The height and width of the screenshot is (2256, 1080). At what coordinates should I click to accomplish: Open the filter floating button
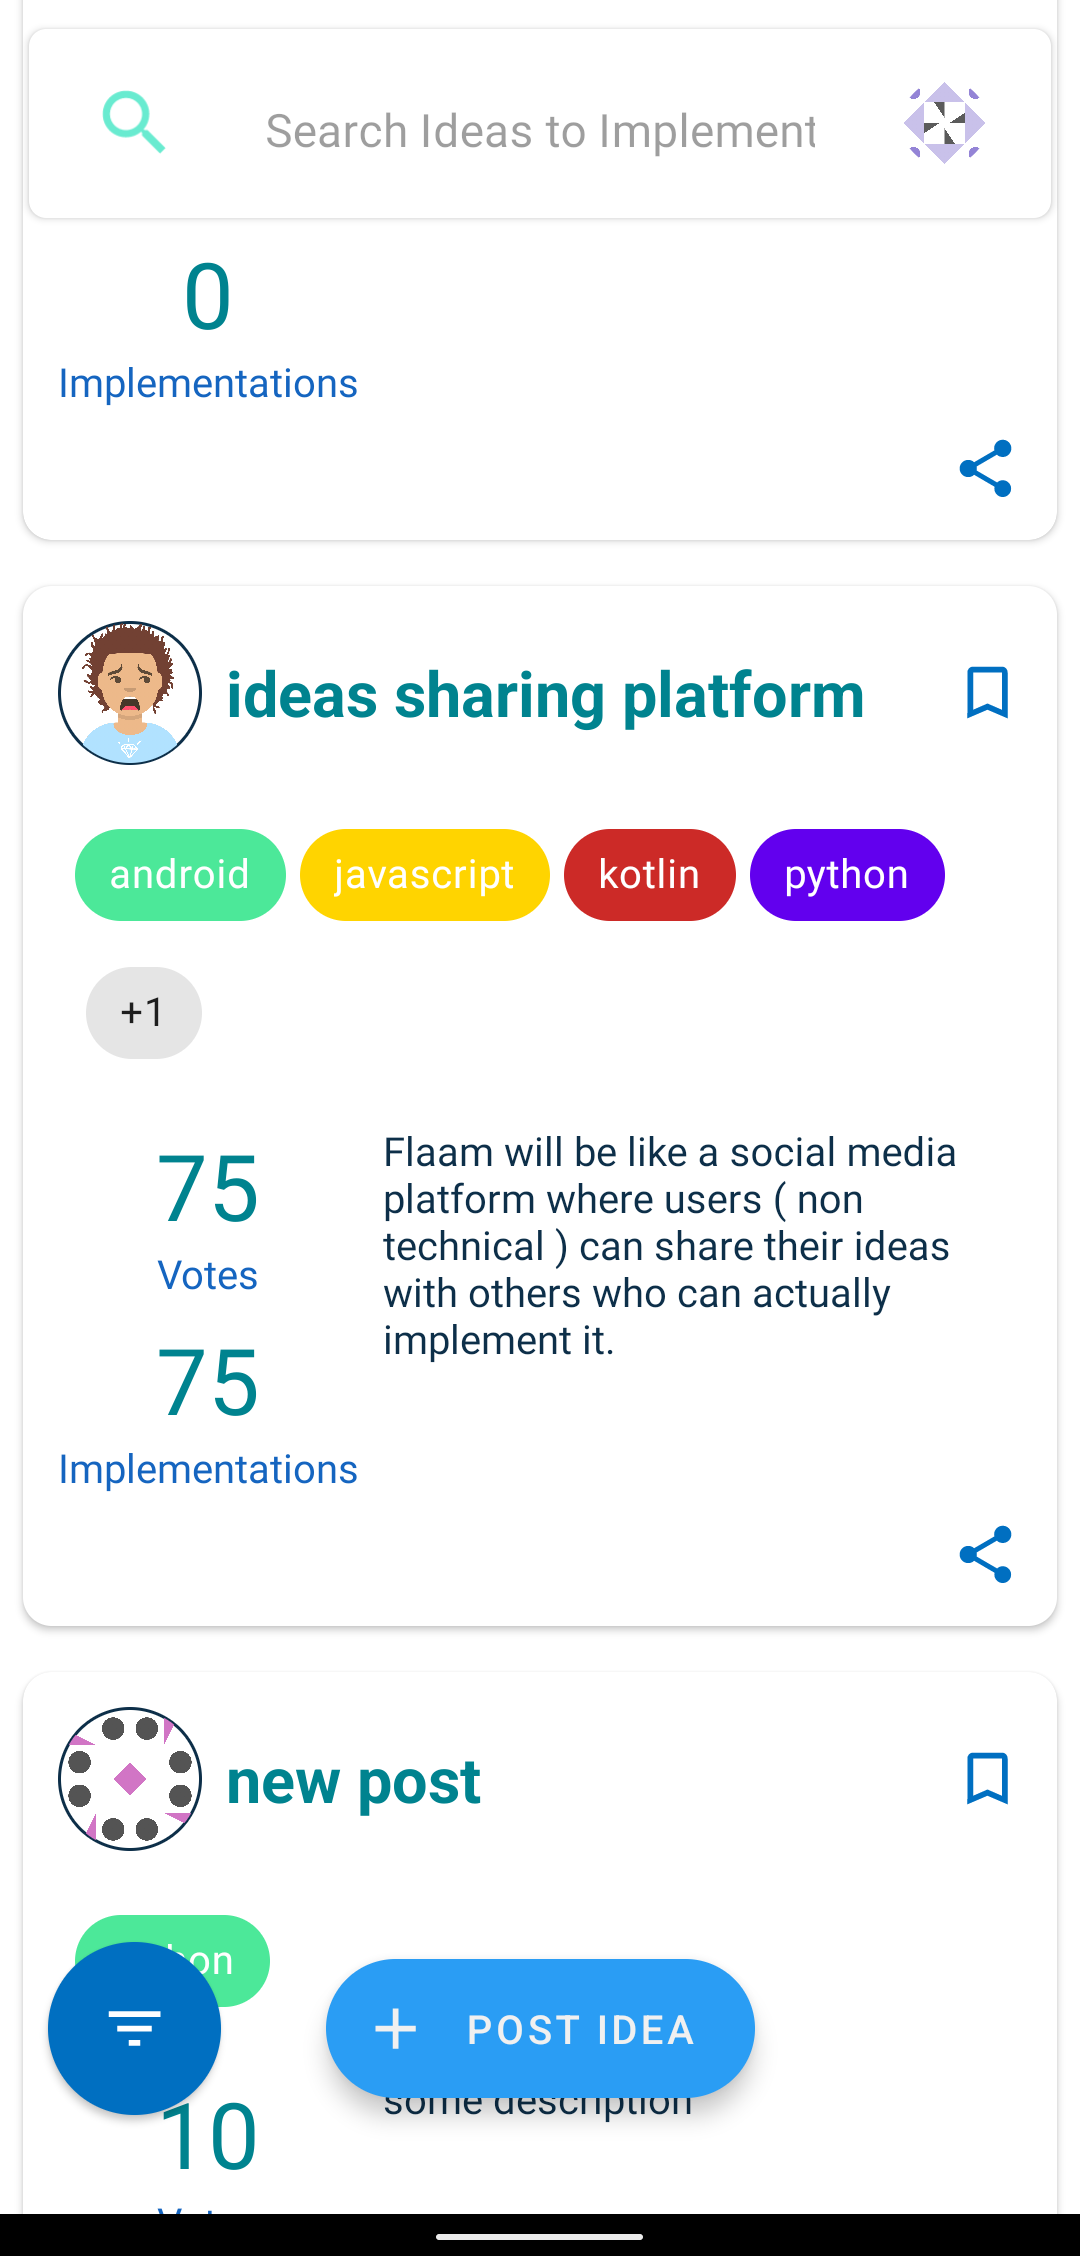click(134, 2028)
